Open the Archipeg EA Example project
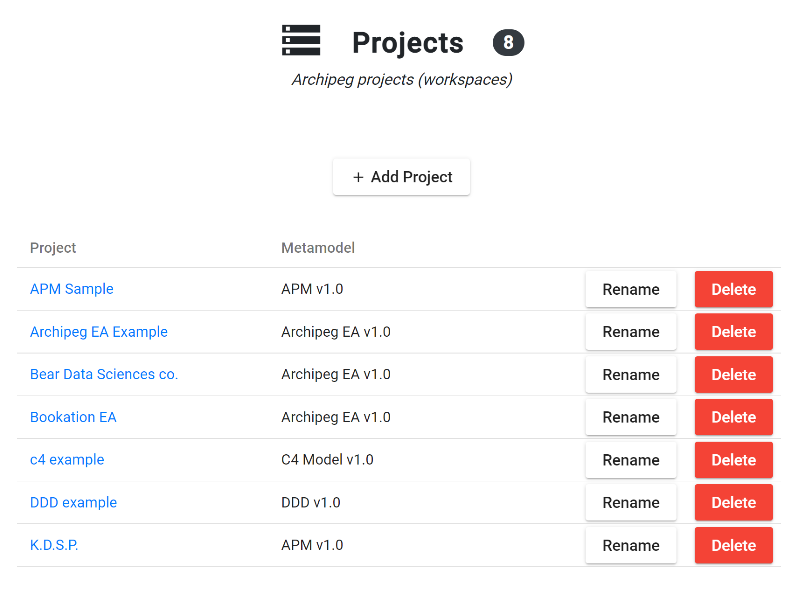The image size is (800, 600). click(x=99, y=332)
